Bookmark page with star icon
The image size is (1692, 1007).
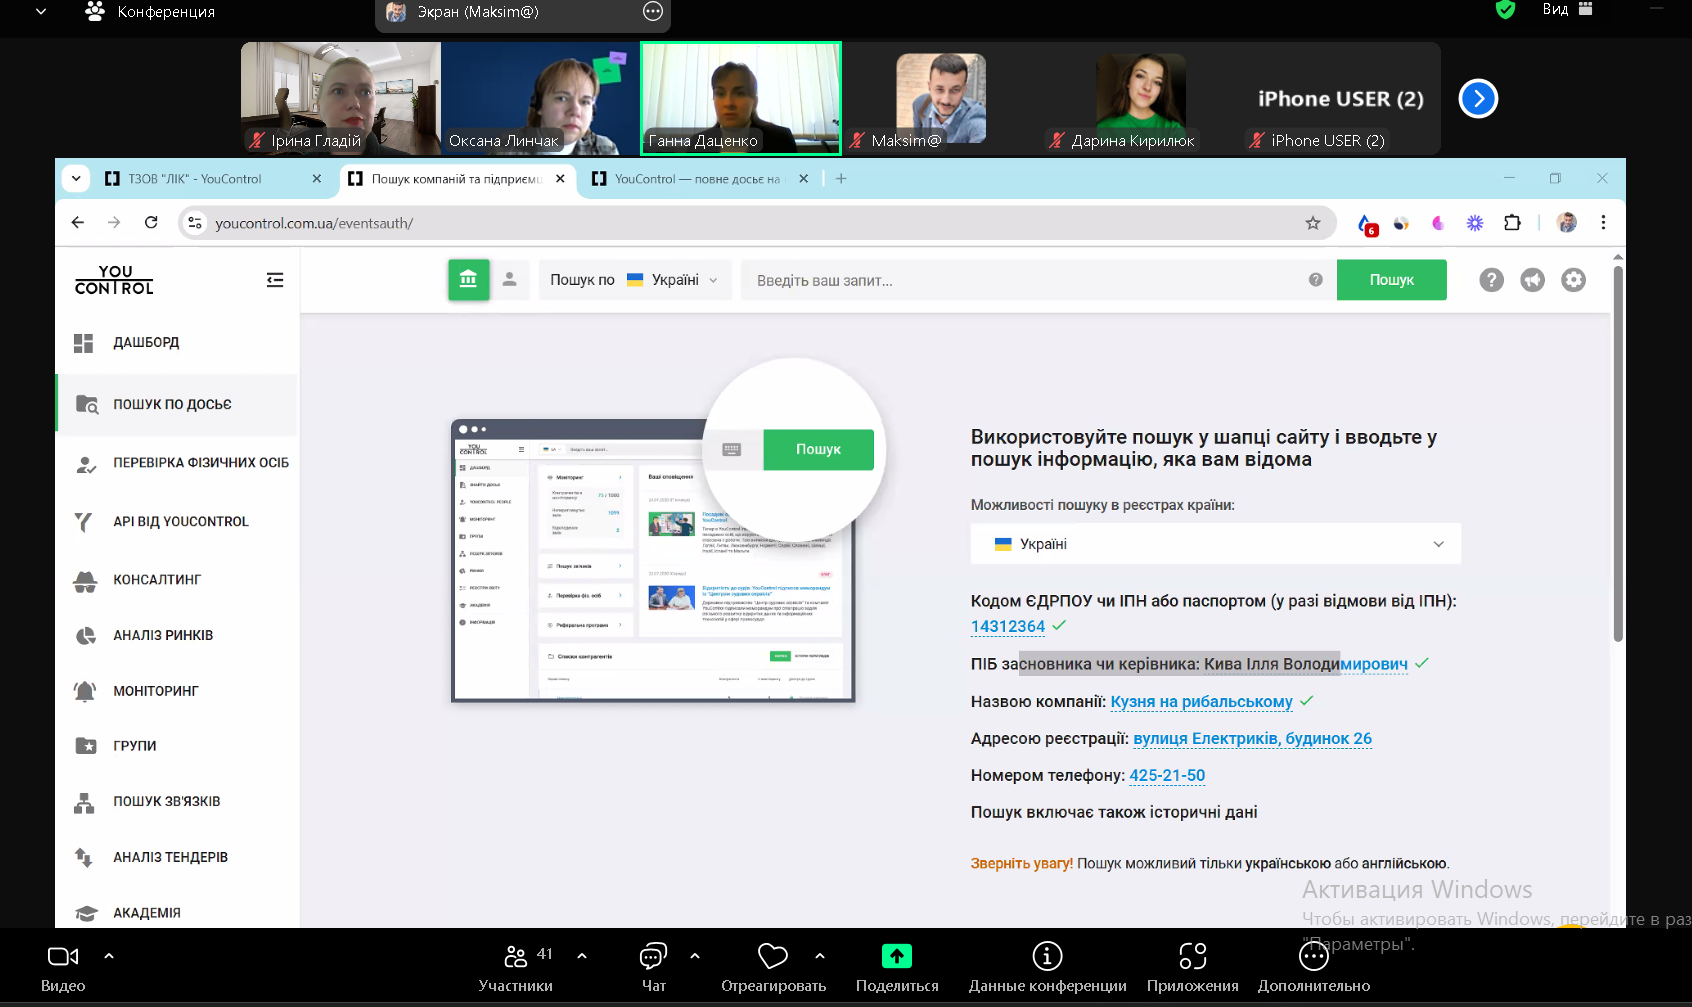coord(1313,223)
